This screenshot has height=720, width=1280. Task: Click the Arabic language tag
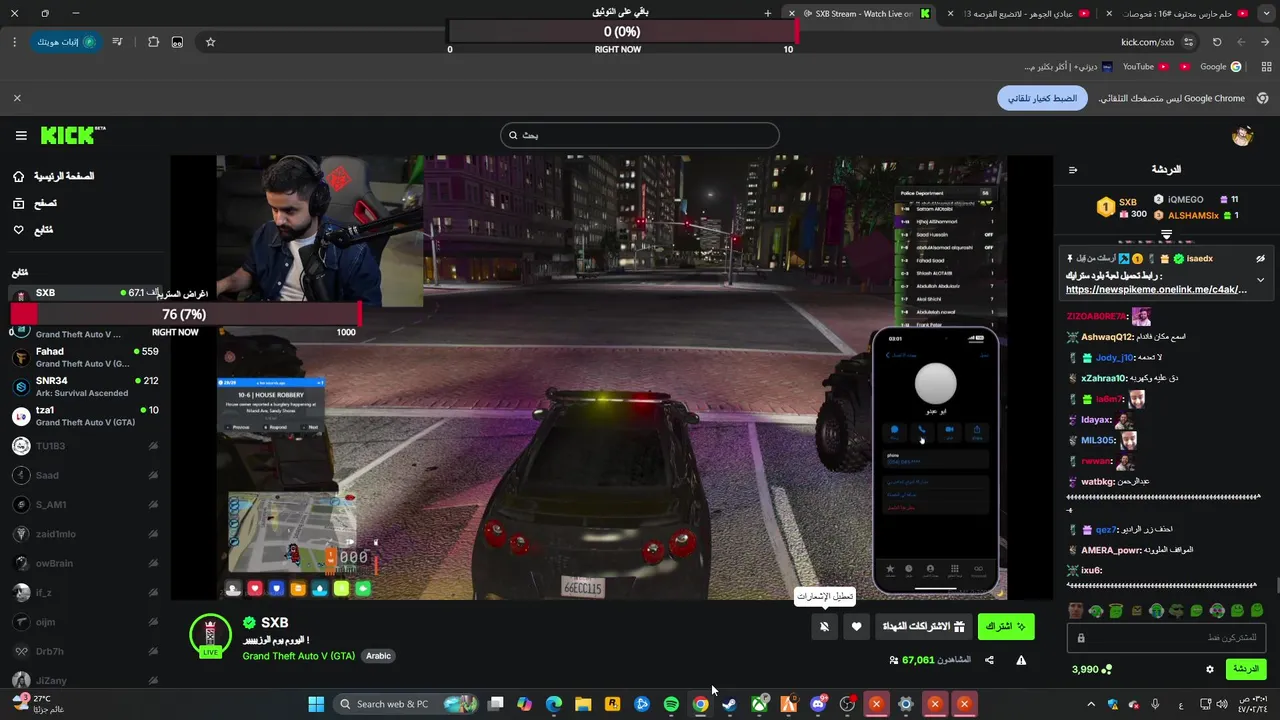click(378, 656)
